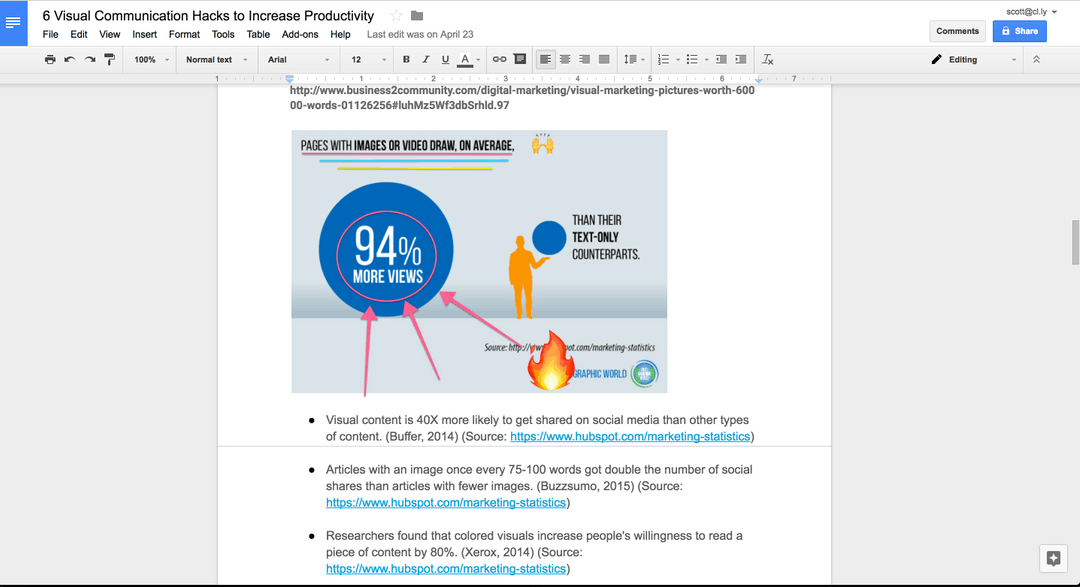Toggle italic formatting

click(x=426, y=60)
